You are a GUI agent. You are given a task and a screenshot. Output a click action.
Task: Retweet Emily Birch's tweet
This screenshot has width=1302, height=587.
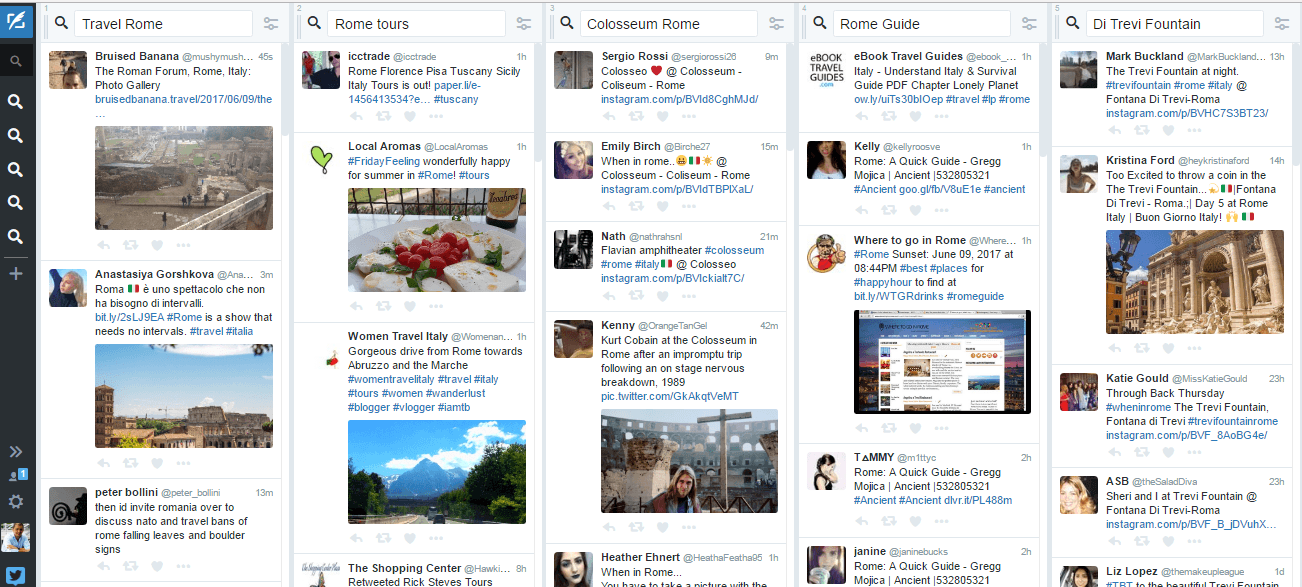pos(636,206)
